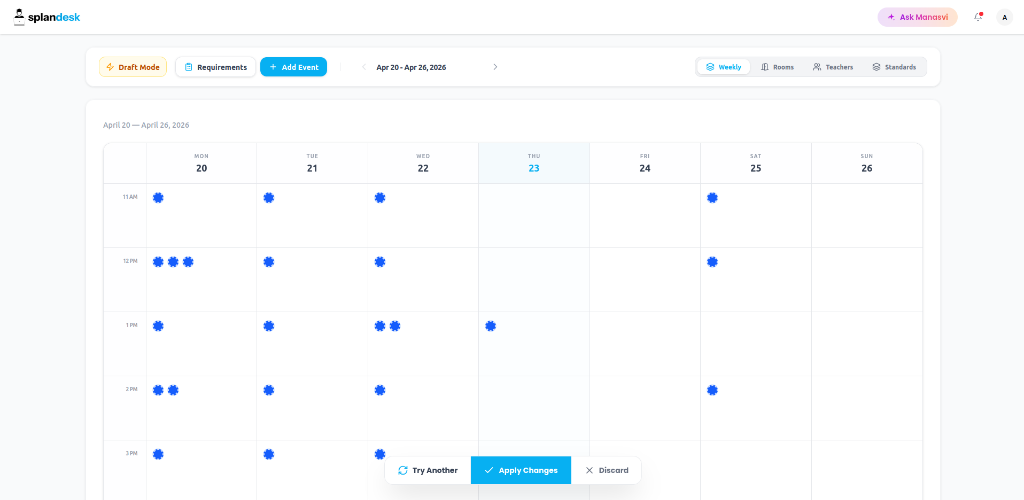Switch to Teachers view tab
This screenshot has height=500, width=1024.
point(833,67)
